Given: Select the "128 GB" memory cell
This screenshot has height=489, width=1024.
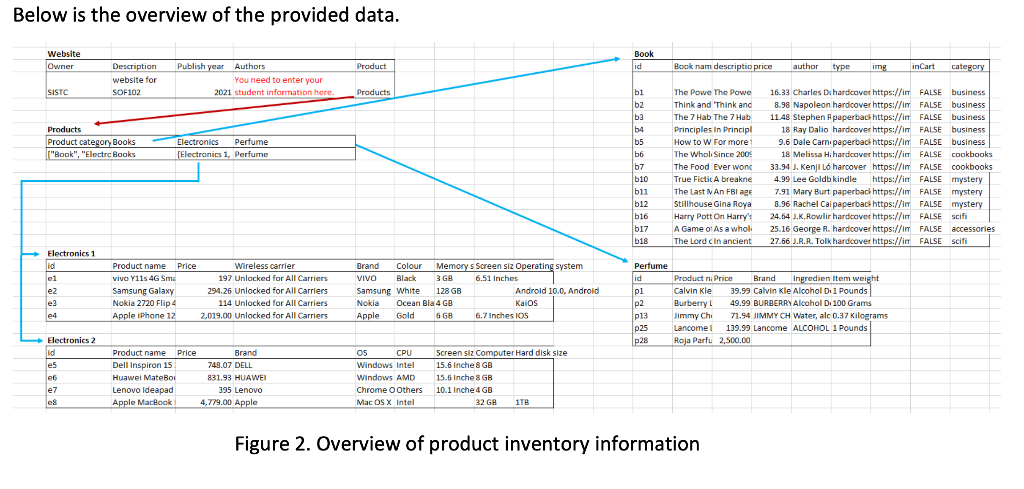Looking at the screenshot, I should pyautogui.click(x=449, y=291).
